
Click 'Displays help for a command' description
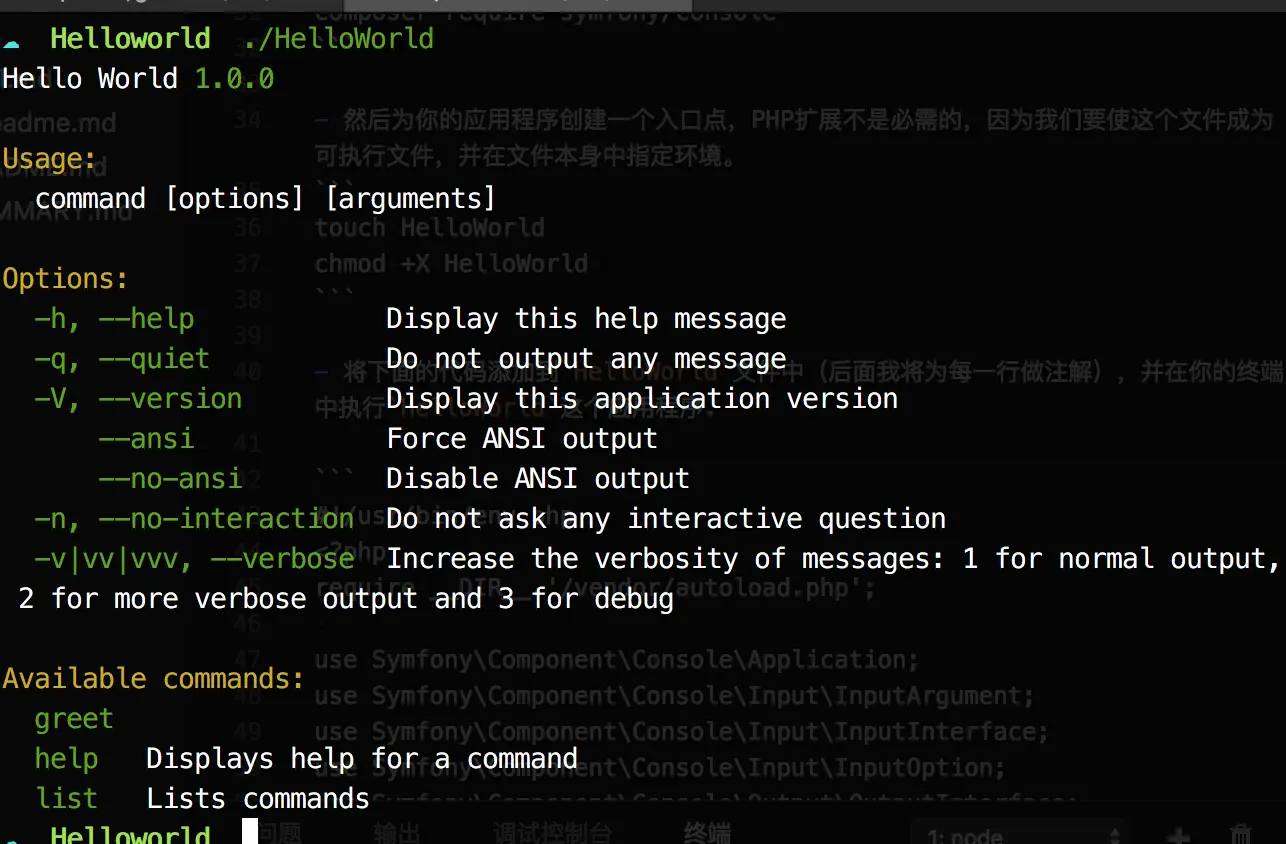(362, 759)
